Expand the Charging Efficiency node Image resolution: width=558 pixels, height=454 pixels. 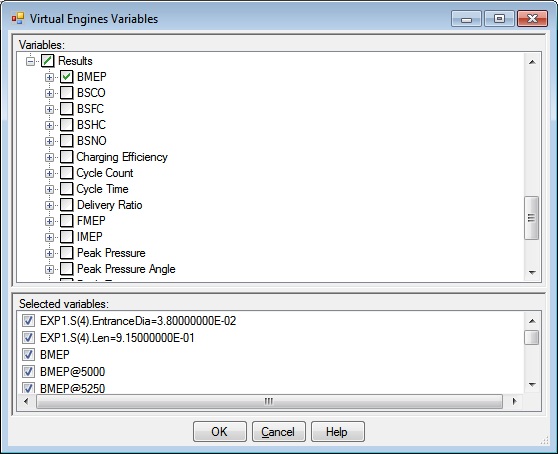(49, 157)
